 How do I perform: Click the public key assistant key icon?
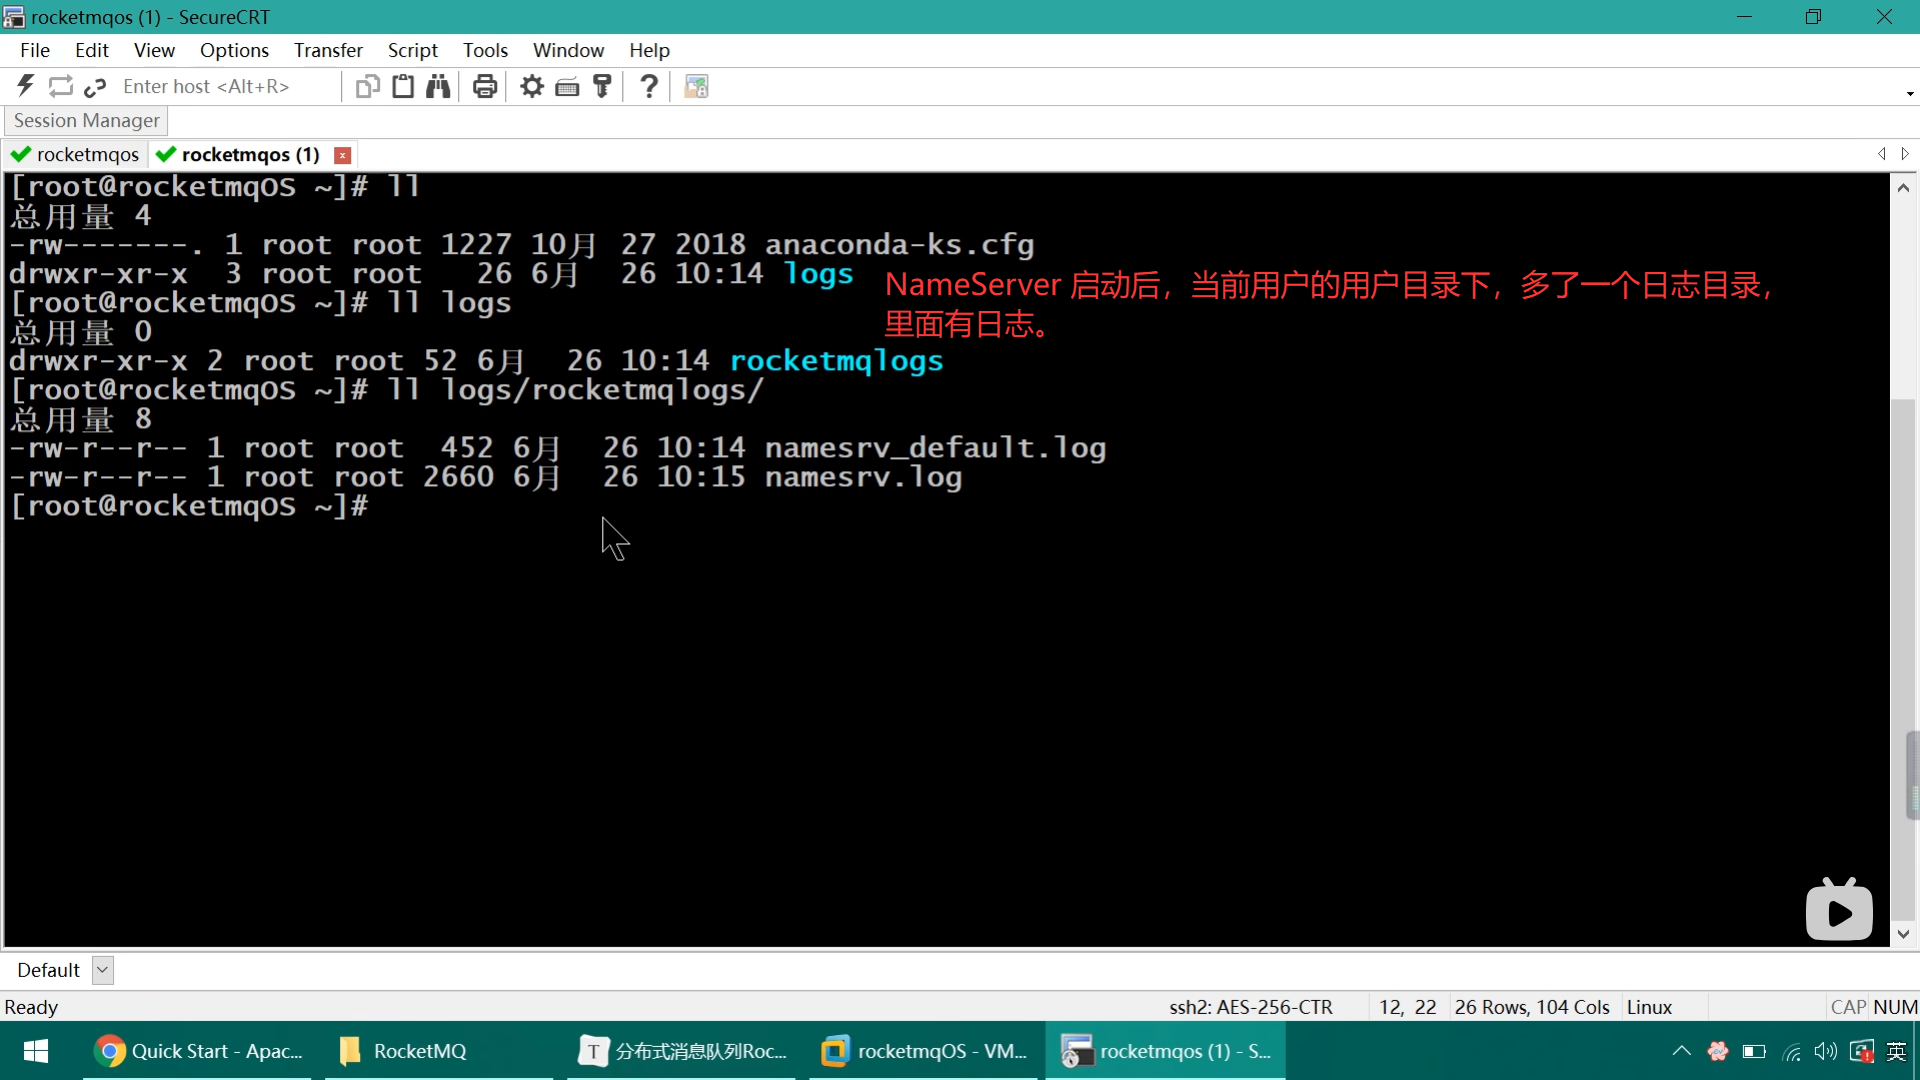click(x=602, y=86)
